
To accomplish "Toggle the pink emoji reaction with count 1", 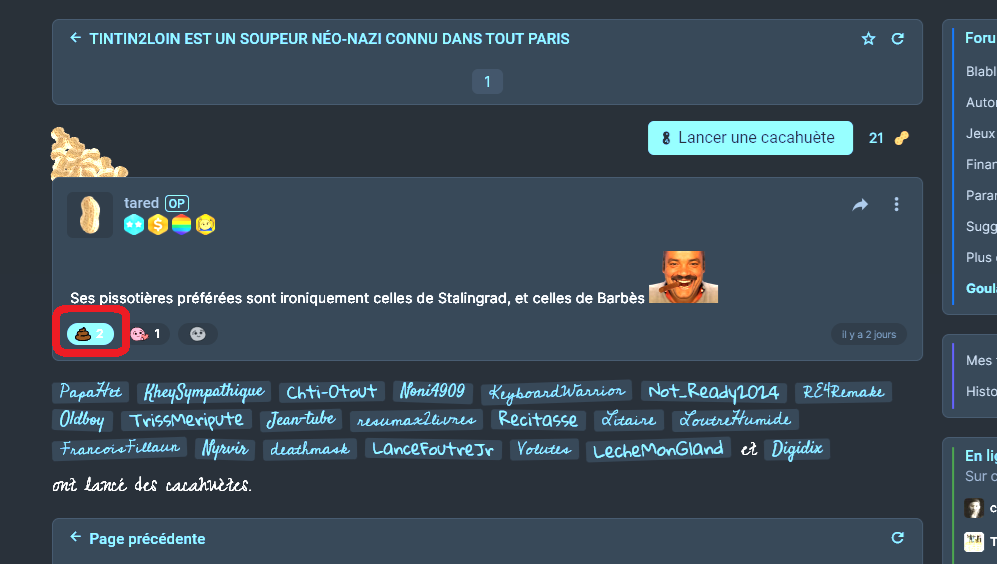I will tap(148, 334).
